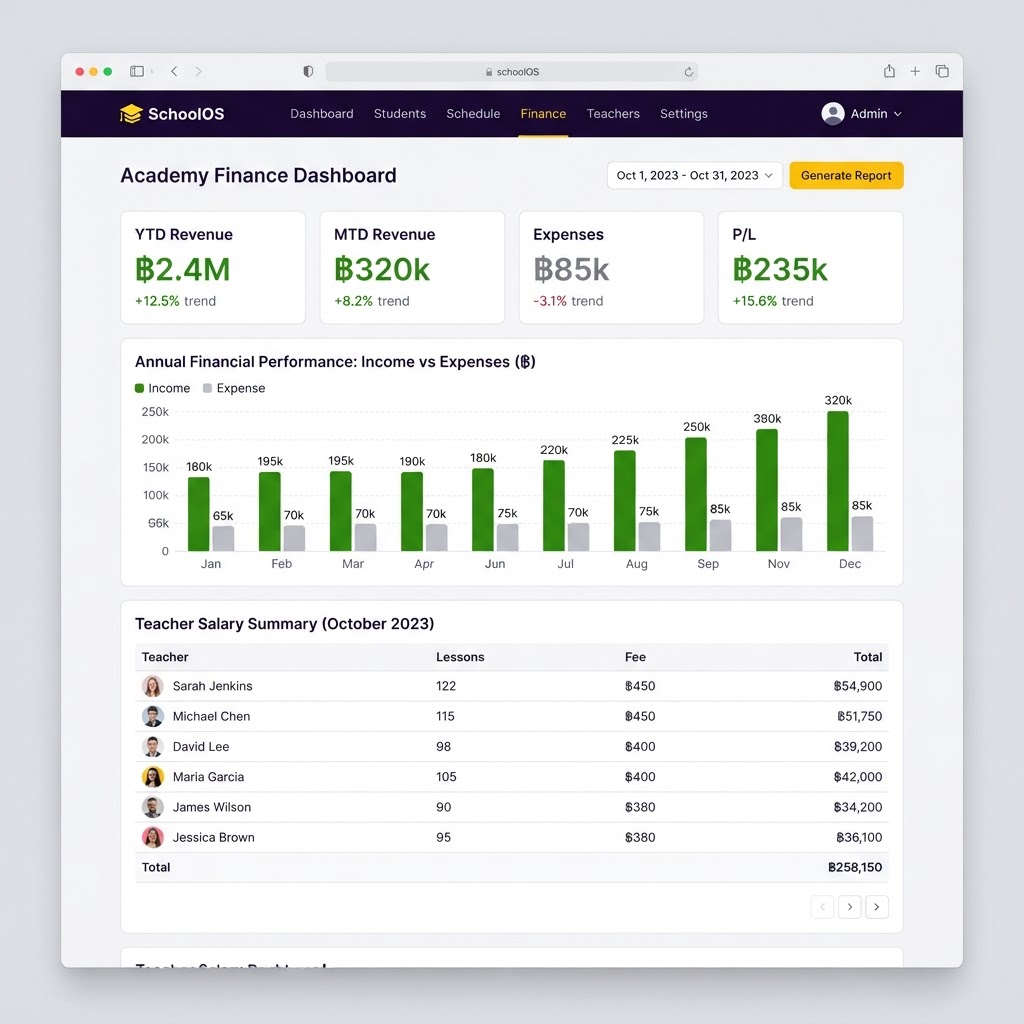Select the Finance nav tab

tap(543, 114)
